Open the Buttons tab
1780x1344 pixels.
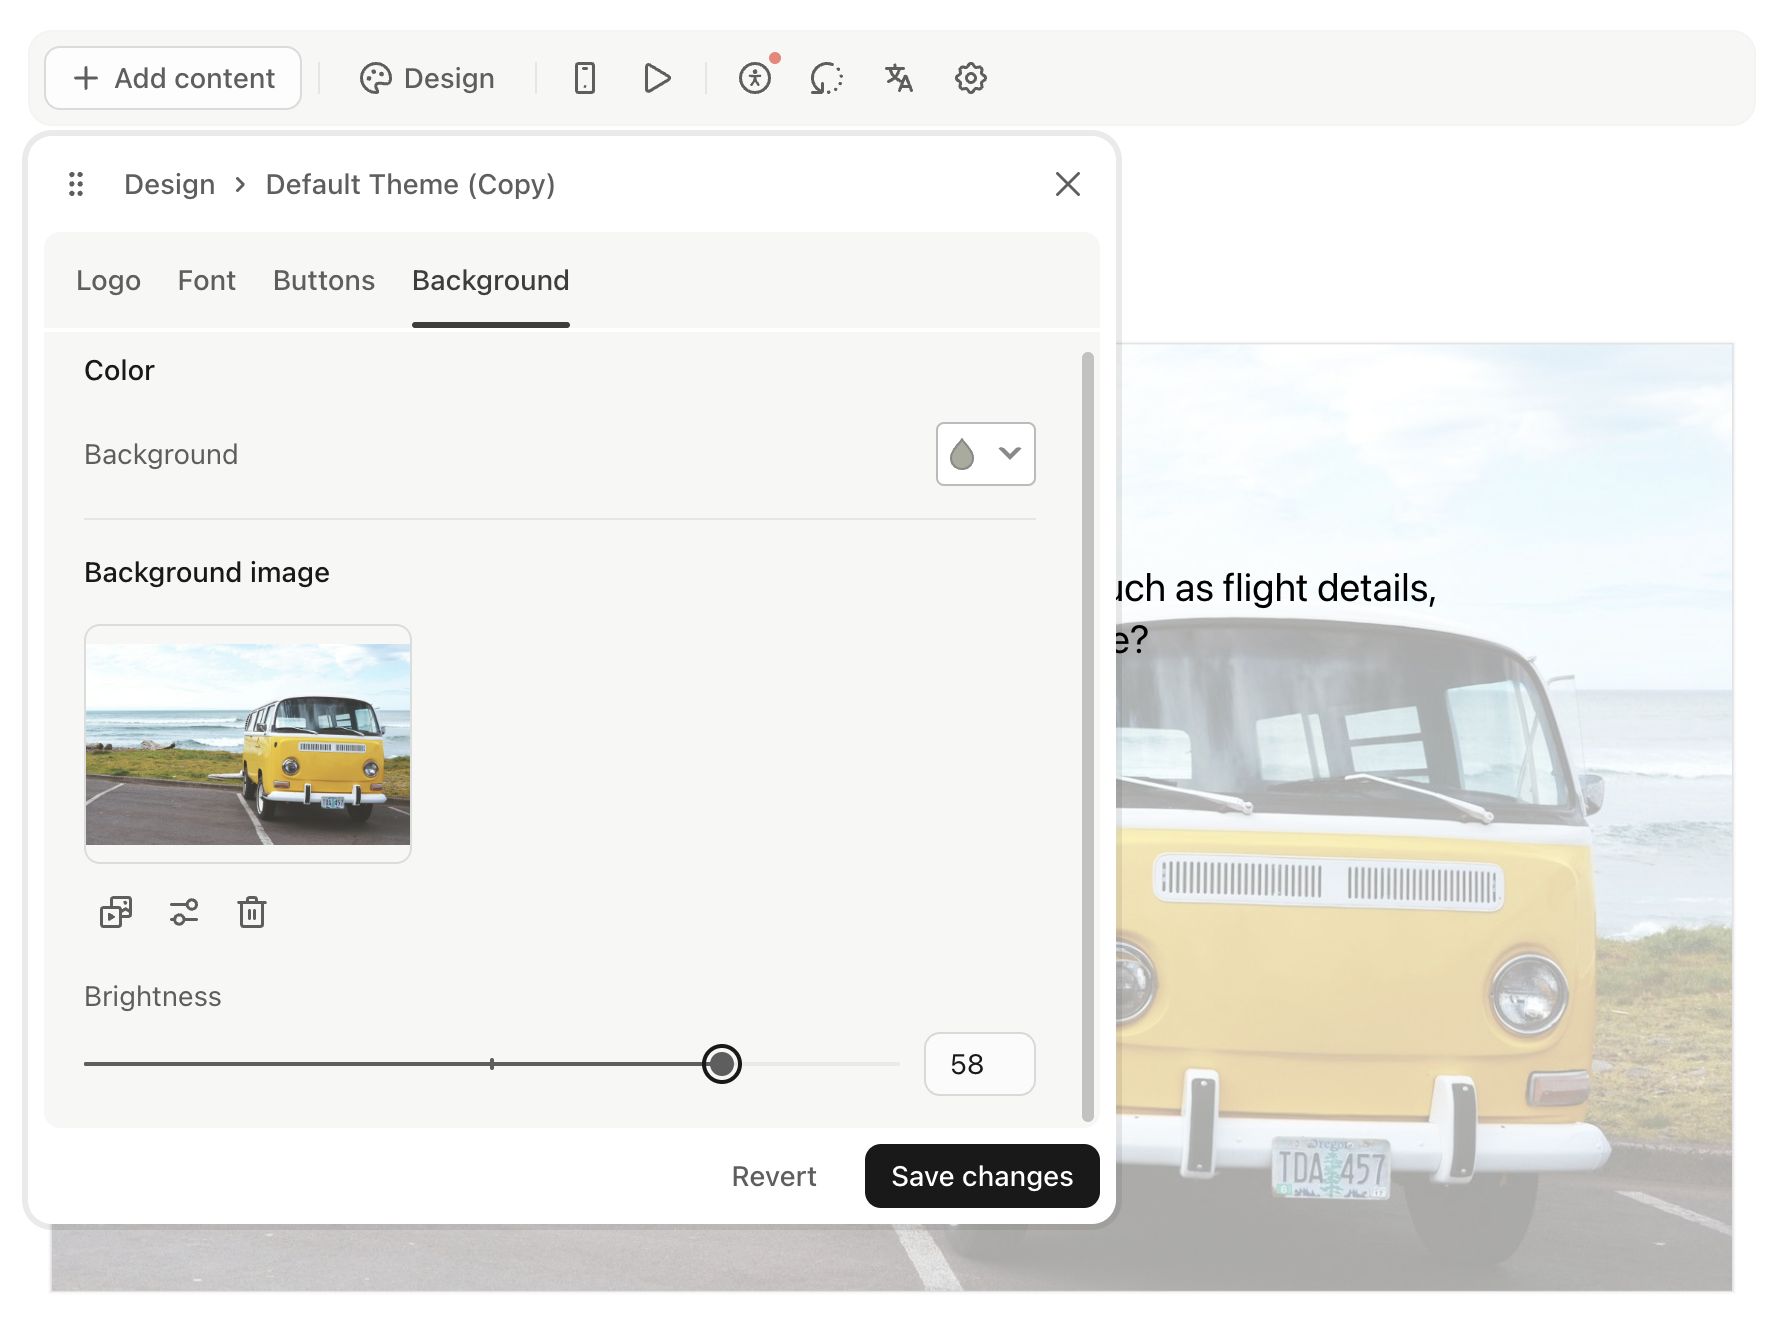pyautogui.click(x=323, y=281)
